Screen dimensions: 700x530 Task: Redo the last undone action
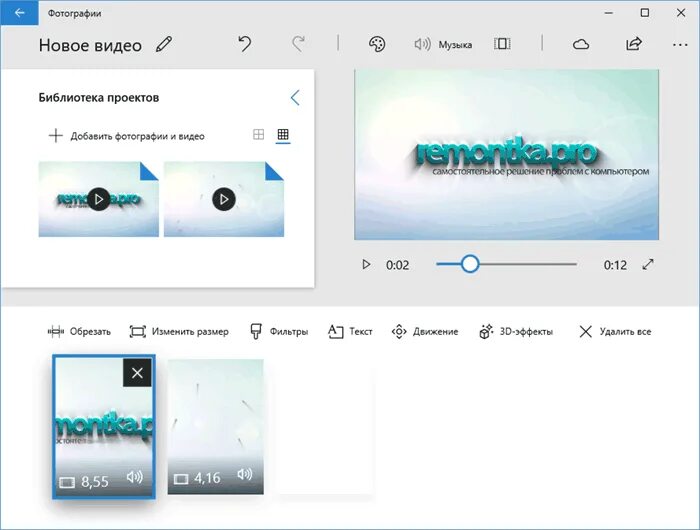[x=299, y=44]
